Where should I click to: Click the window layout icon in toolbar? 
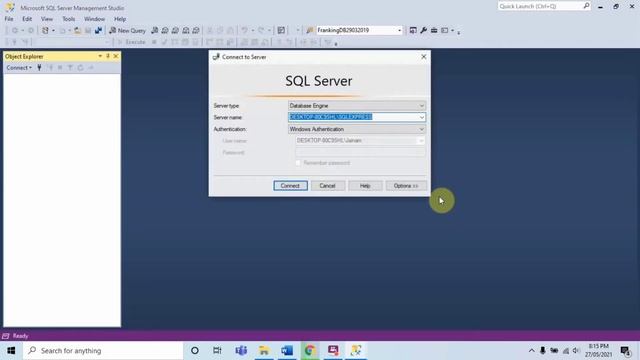point(444,31)
